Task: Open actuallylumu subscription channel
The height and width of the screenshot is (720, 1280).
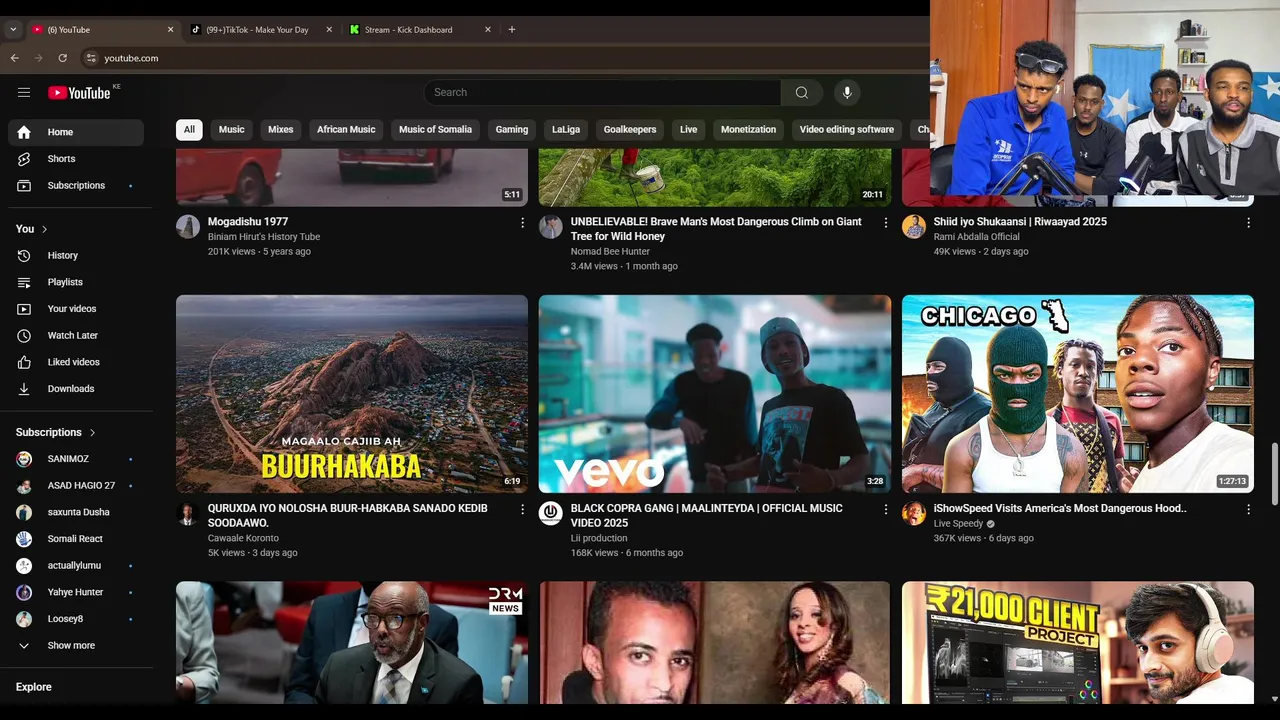Action: coord(76,565)
